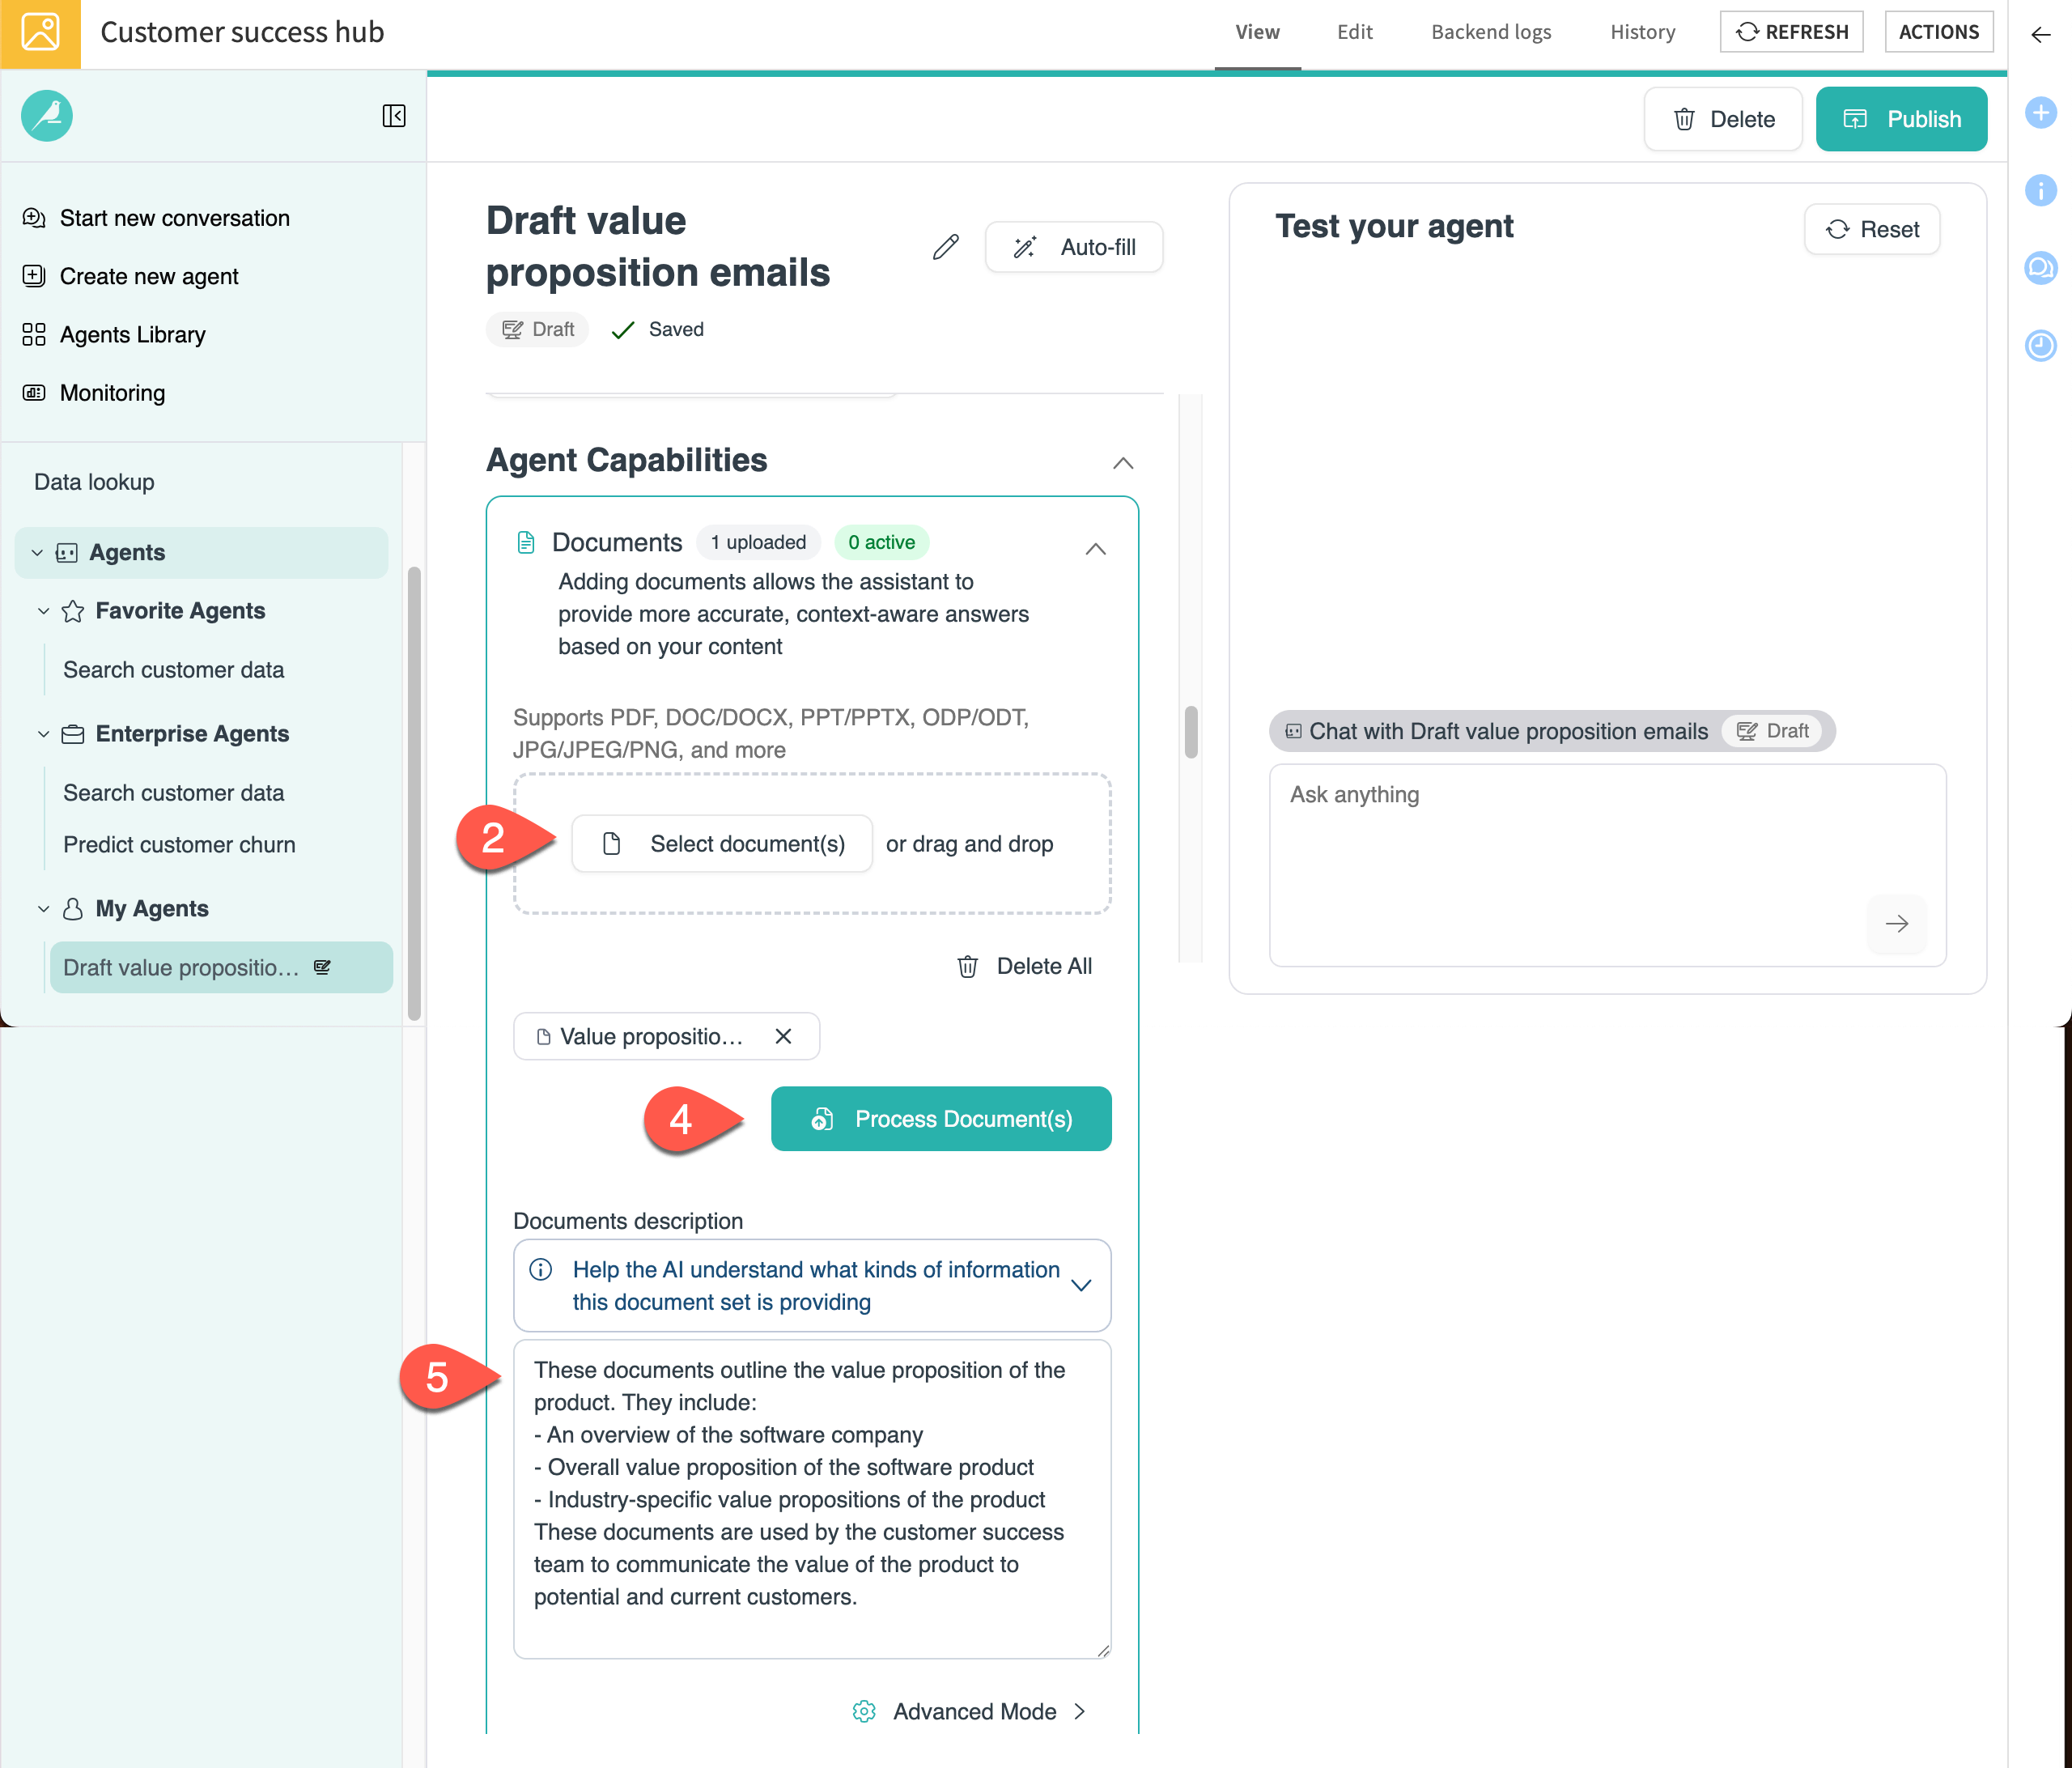
Task: Open the chat bubbles icon on right rail
Action: point(2040,268)
